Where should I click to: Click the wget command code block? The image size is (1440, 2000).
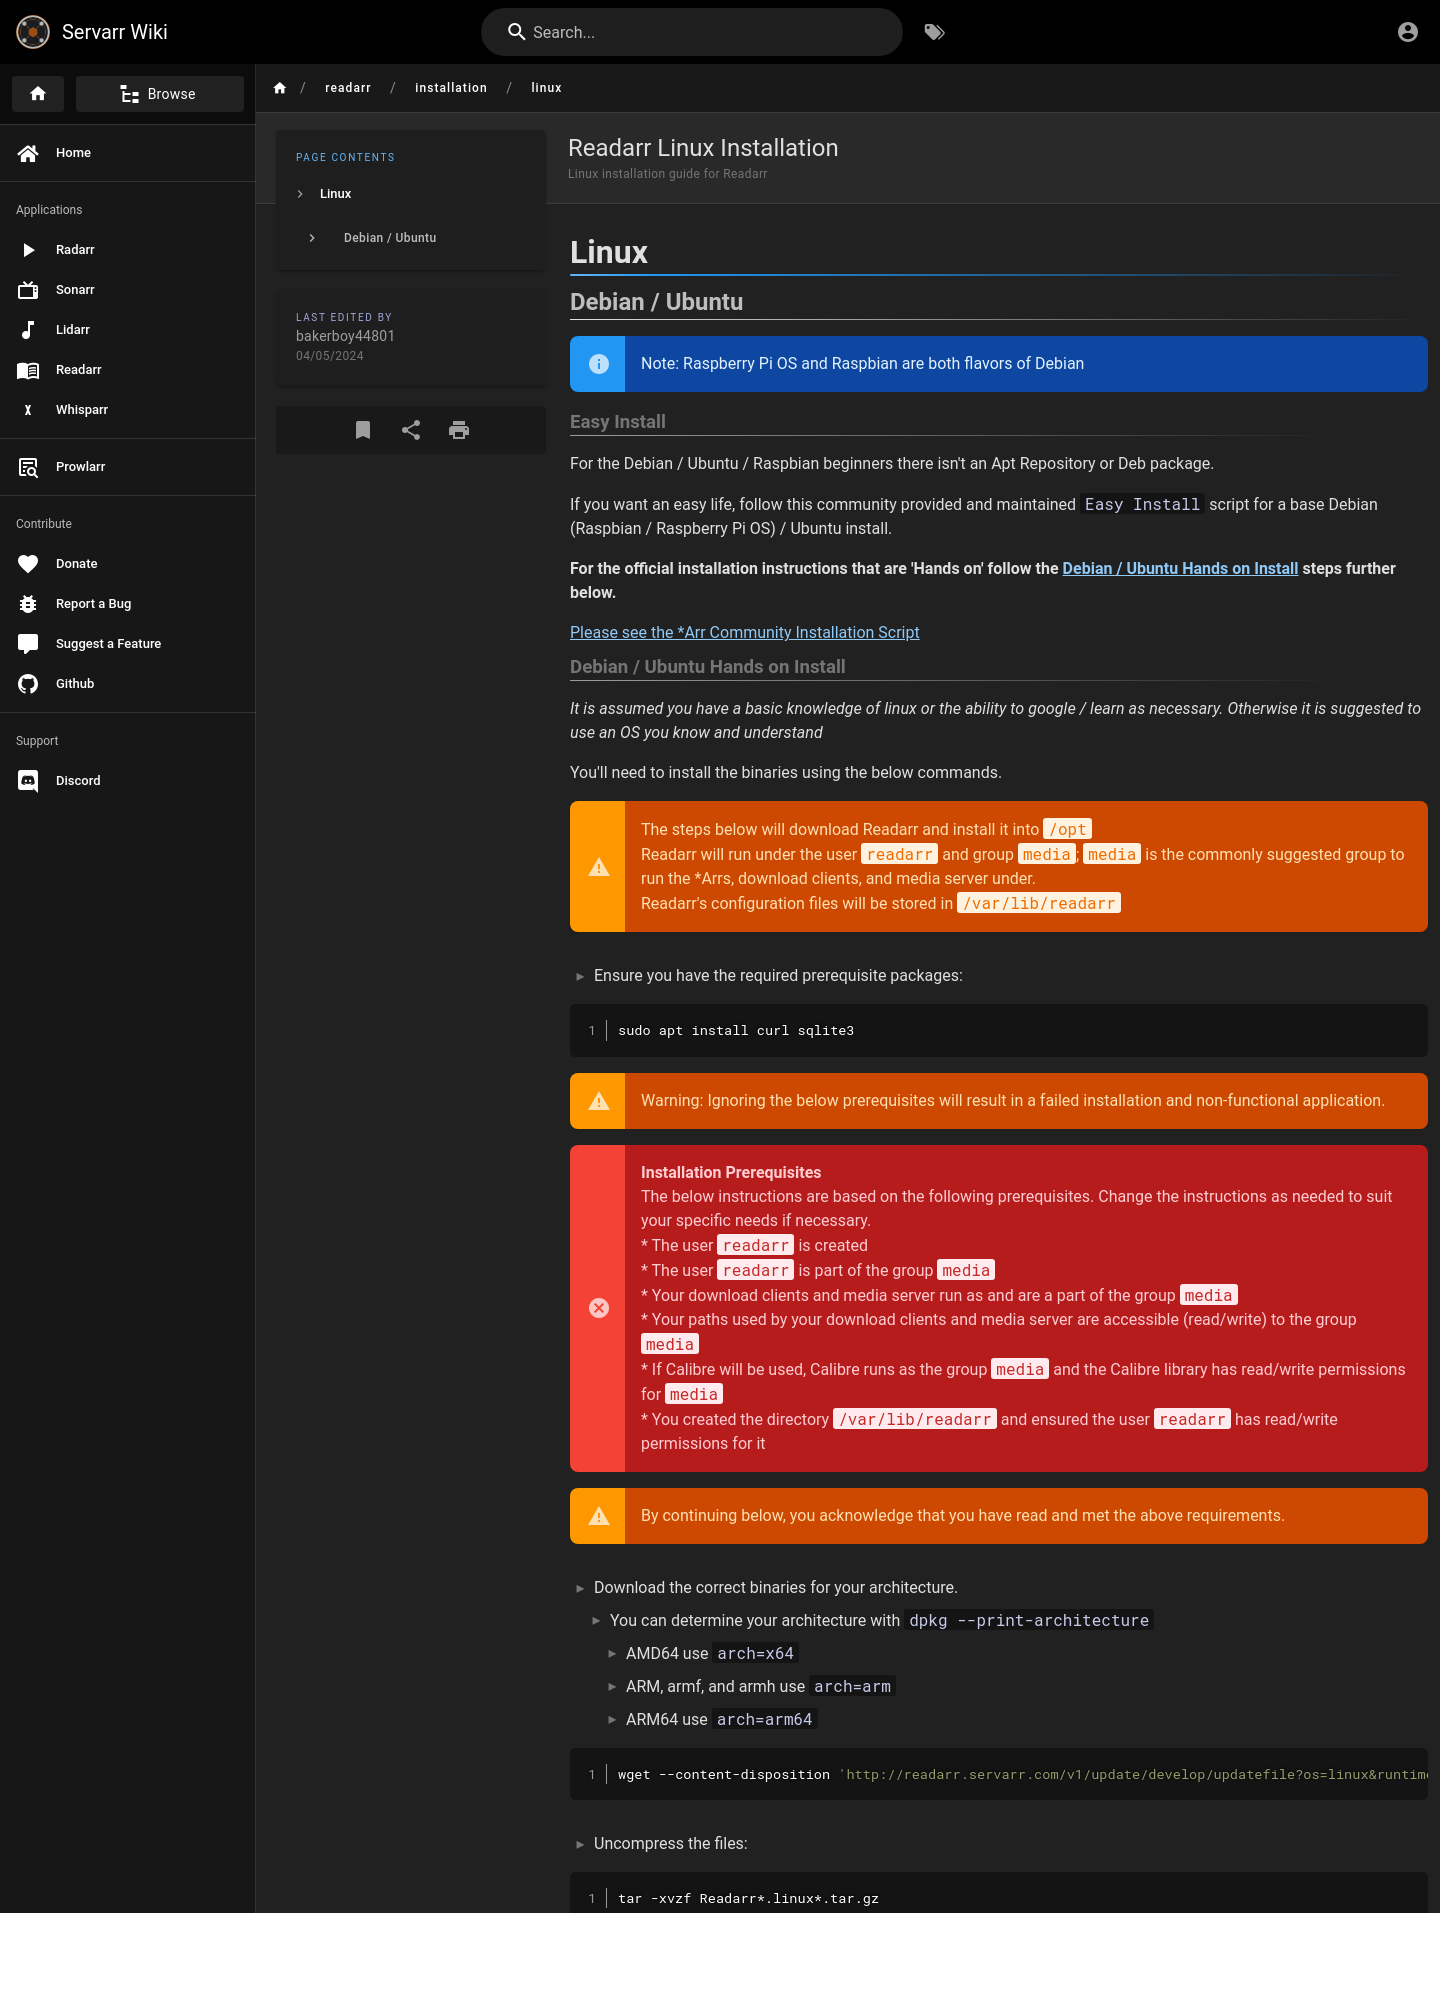[998, 1774]
